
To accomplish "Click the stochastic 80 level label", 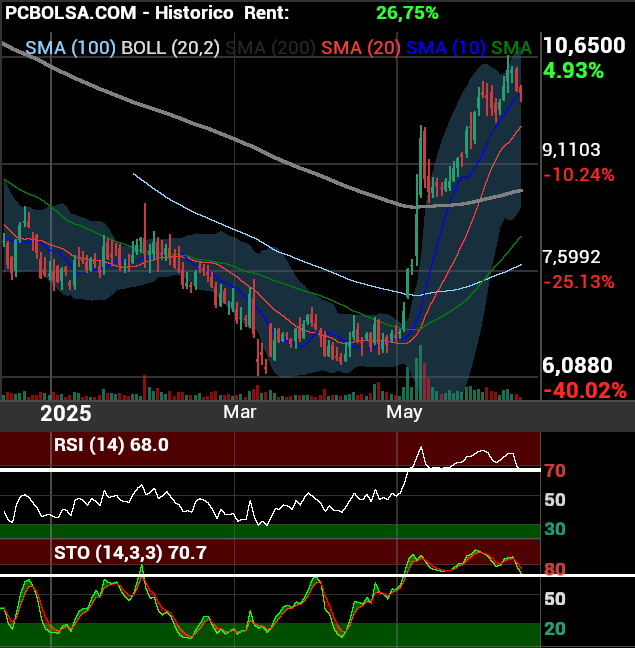I will click(x=555, y=569).
